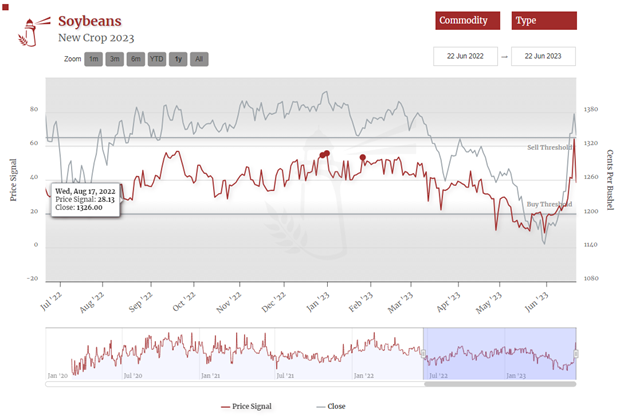
Task: Click the Soybeans title text
Action: (90, 21)
